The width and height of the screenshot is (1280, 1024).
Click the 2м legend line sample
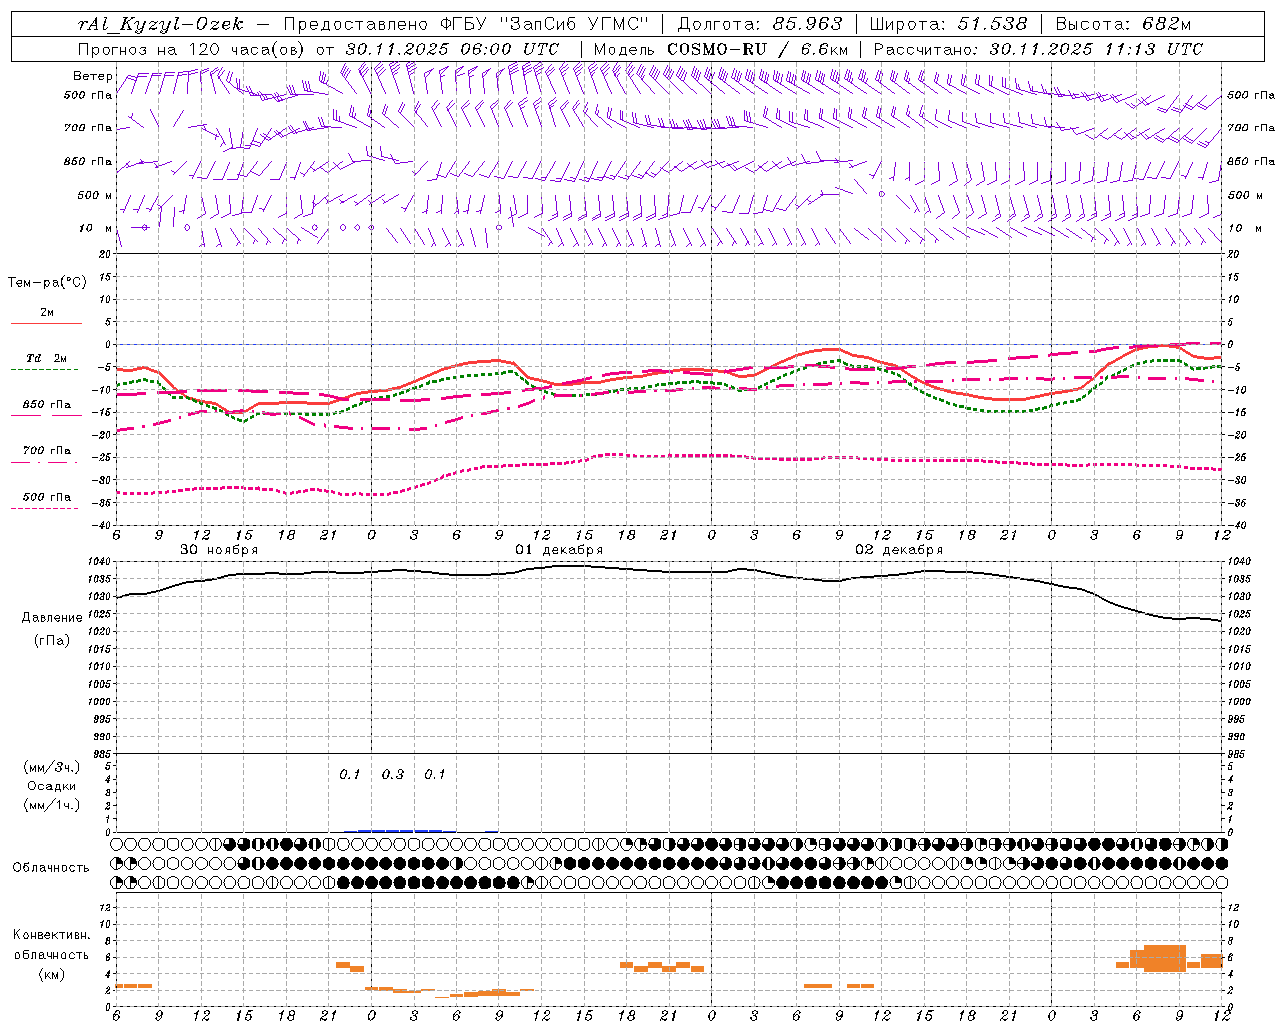pyautogui.click(x=46, y=324)
